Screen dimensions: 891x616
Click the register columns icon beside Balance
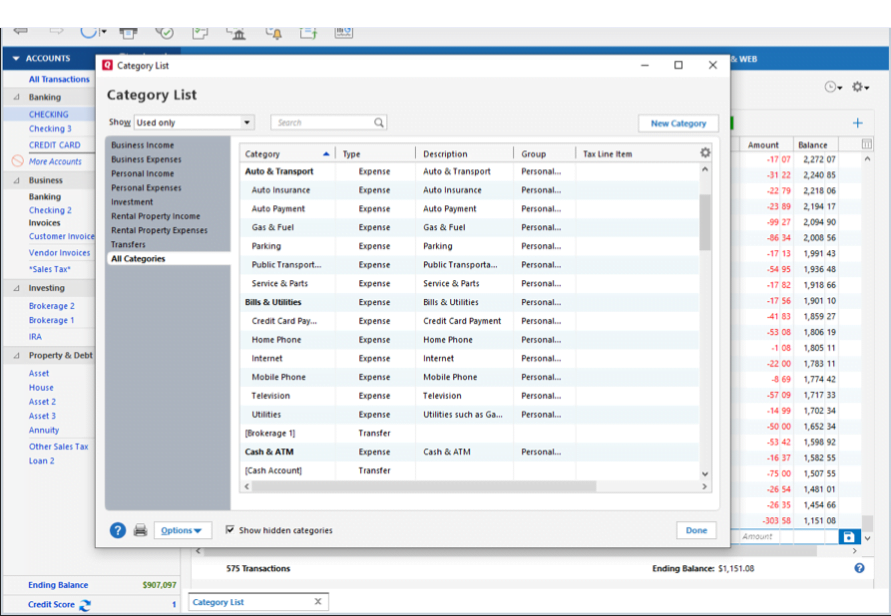866,145
